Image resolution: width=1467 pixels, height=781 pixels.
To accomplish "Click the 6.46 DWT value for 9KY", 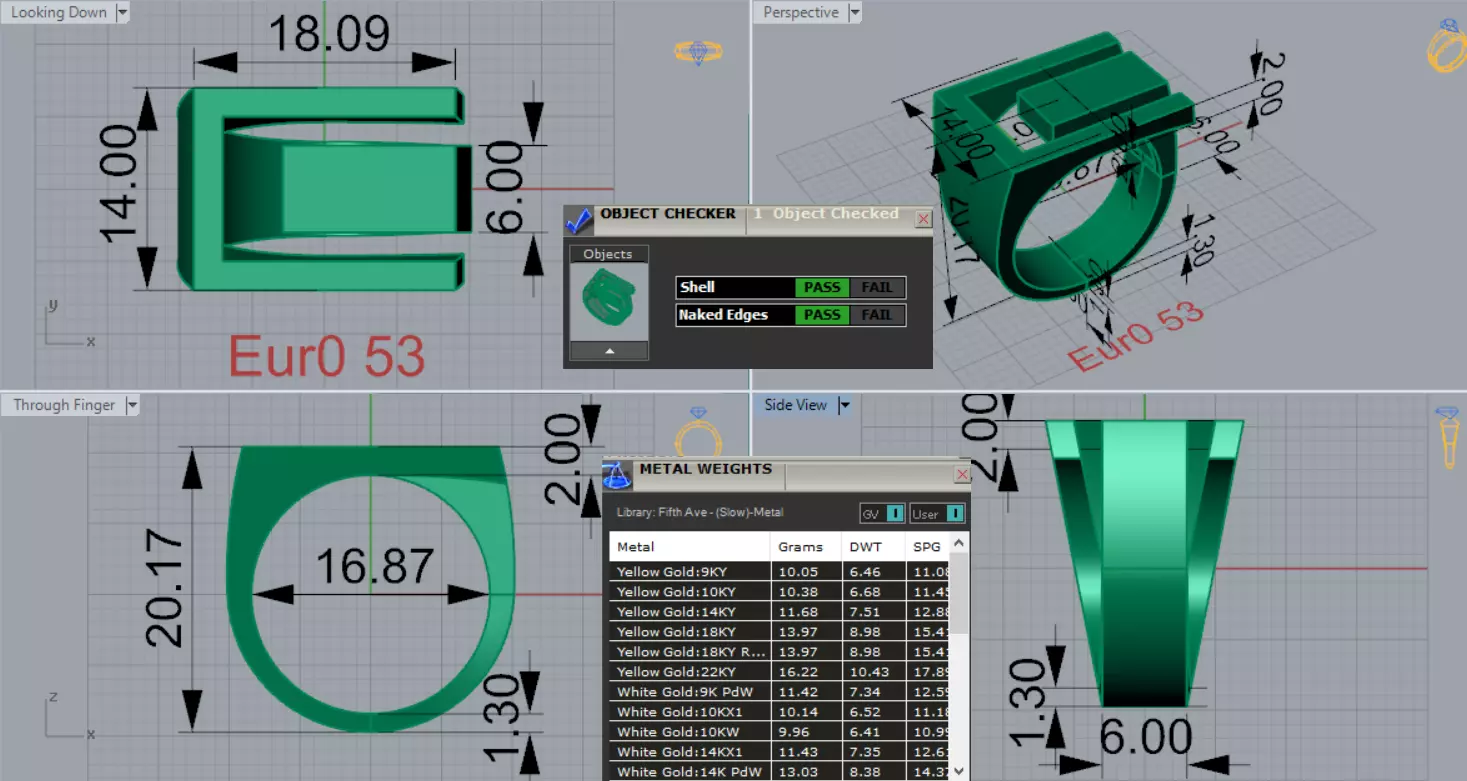I will point(865,572).
